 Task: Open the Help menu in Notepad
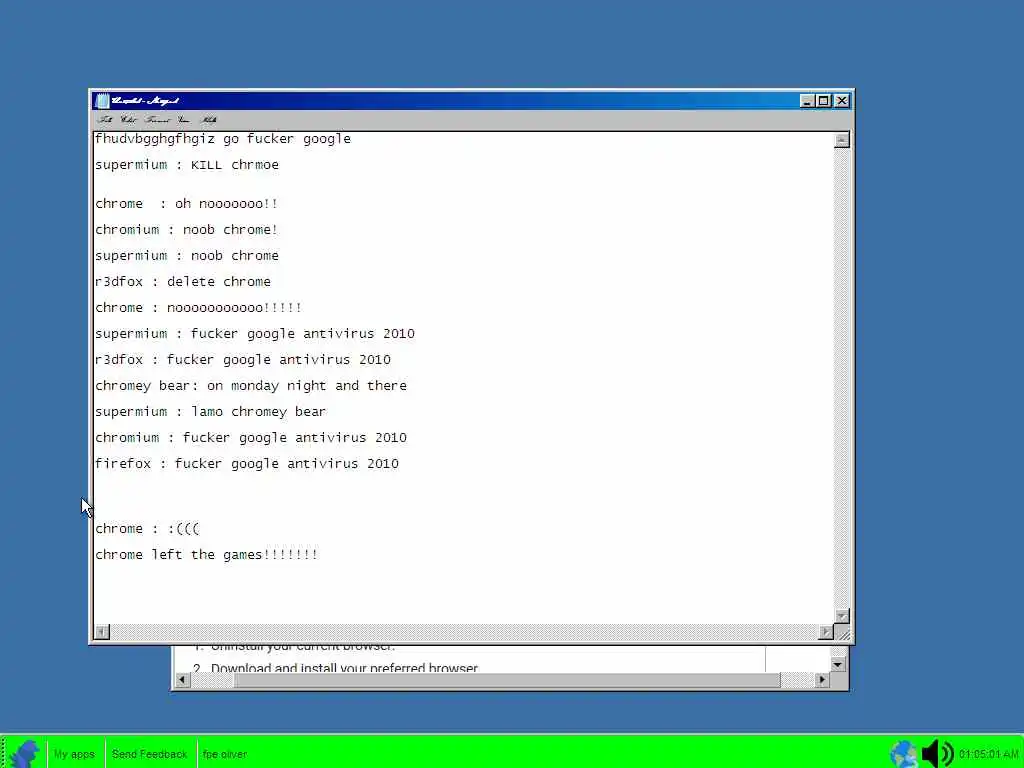pyautogui.click(x=208, y=120)
